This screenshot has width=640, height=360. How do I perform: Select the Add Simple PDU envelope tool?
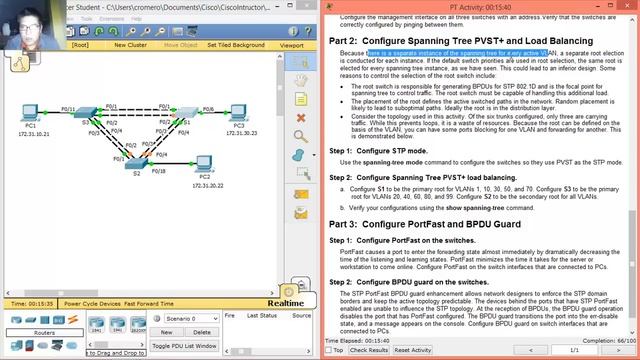301,194
